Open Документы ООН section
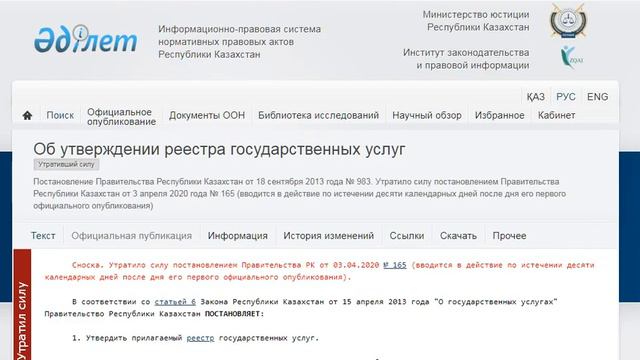The image size is (640, 360). point(207,116)
